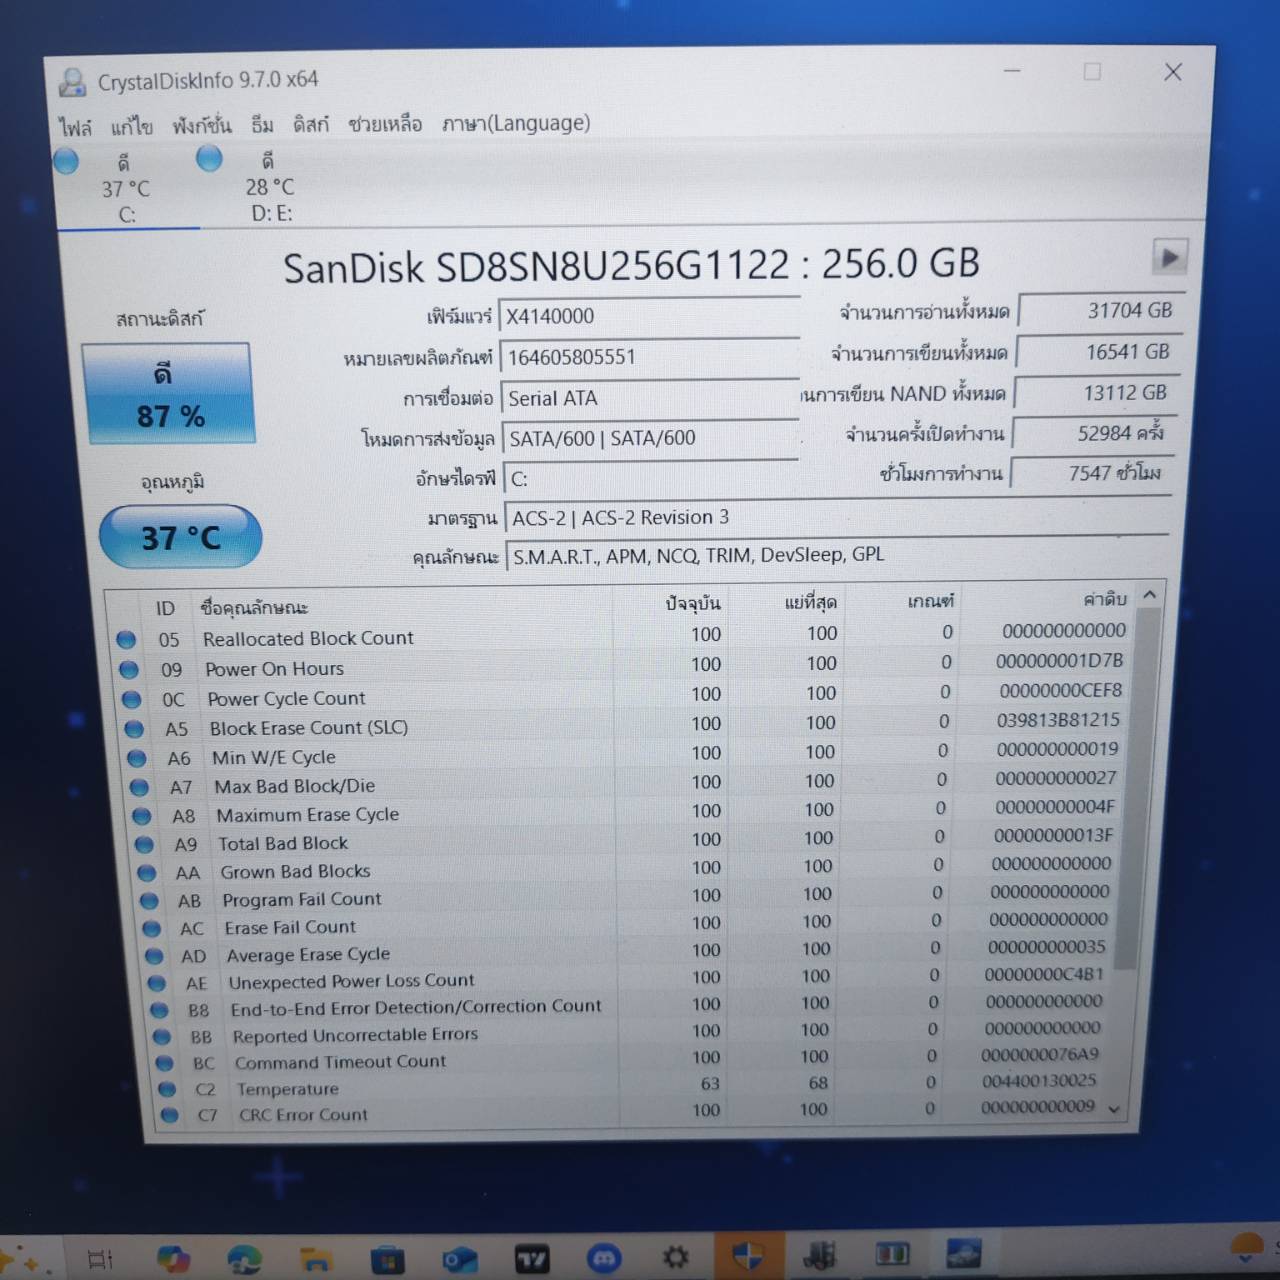Click the 37 °C temperature button
This screenshot has height=1280, width=1280.
[180, 538]
